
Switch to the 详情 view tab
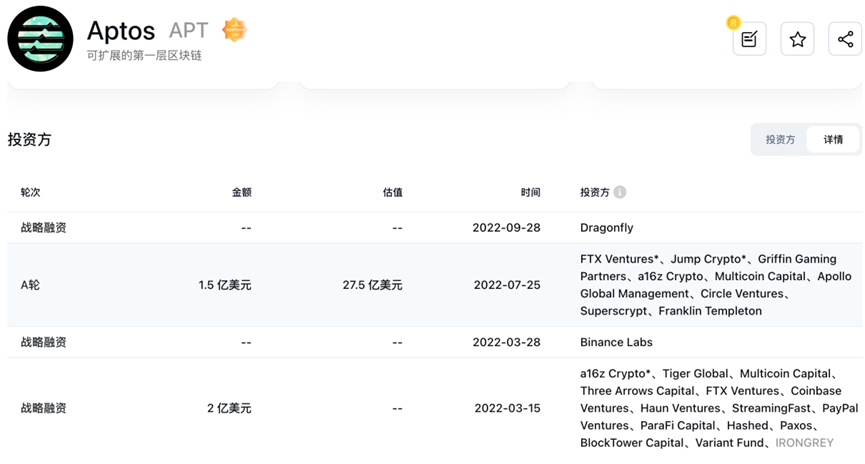pyautogui.click(x=833, y=140)
